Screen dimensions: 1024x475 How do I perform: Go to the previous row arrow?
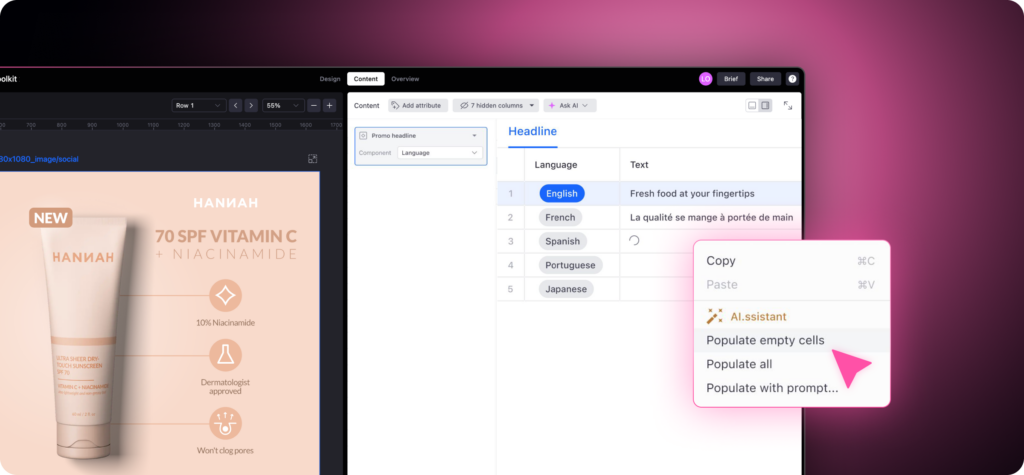point(236,105)
